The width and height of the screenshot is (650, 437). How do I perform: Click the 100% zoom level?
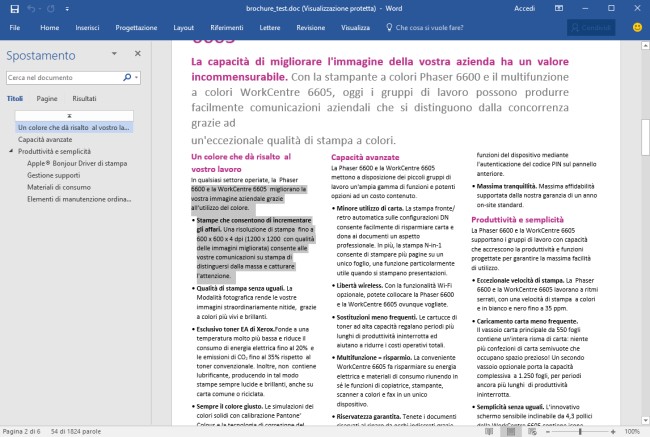click(632, 432)
